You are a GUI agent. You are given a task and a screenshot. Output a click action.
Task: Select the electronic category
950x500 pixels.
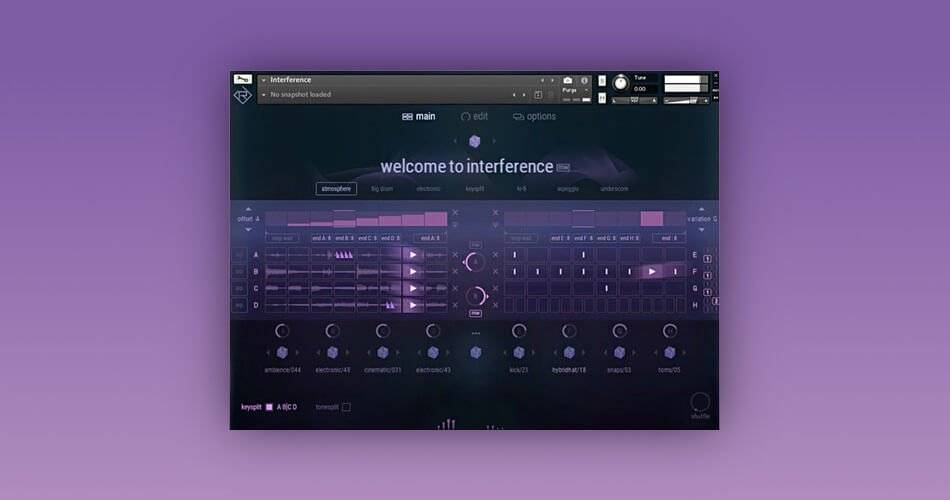(x=428, y=188)
